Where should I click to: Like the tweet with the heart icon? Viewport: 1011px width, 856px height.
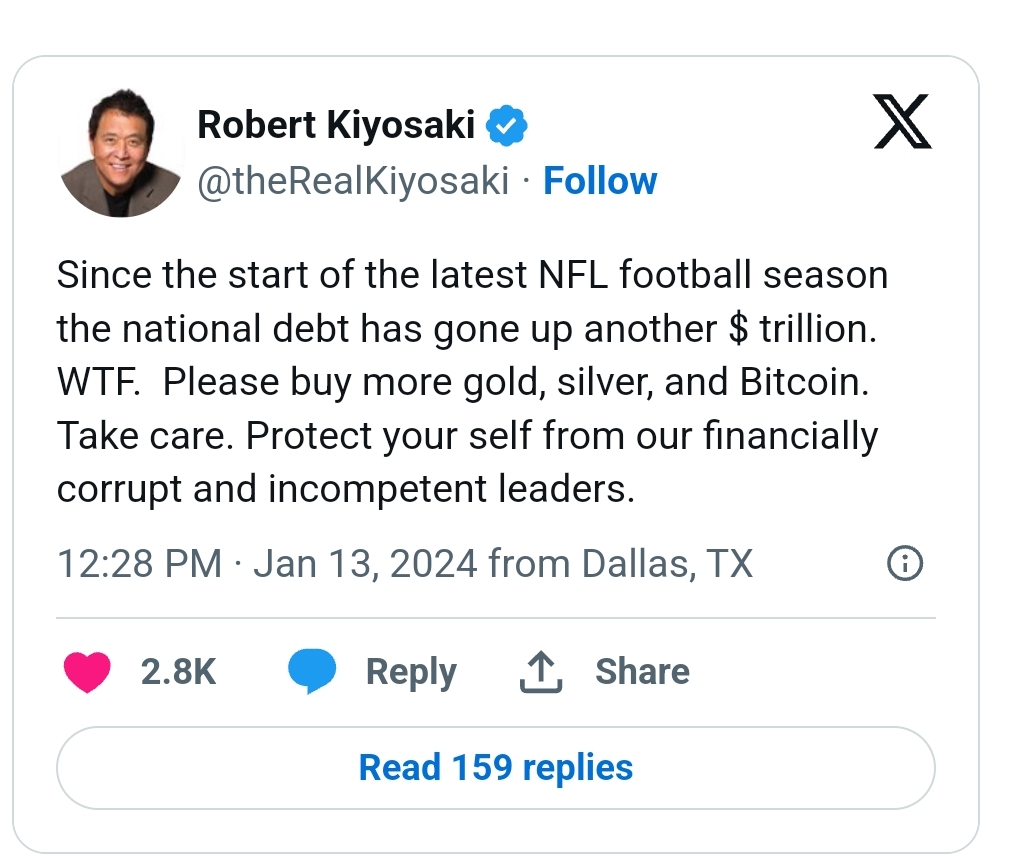tap(87, 672)
